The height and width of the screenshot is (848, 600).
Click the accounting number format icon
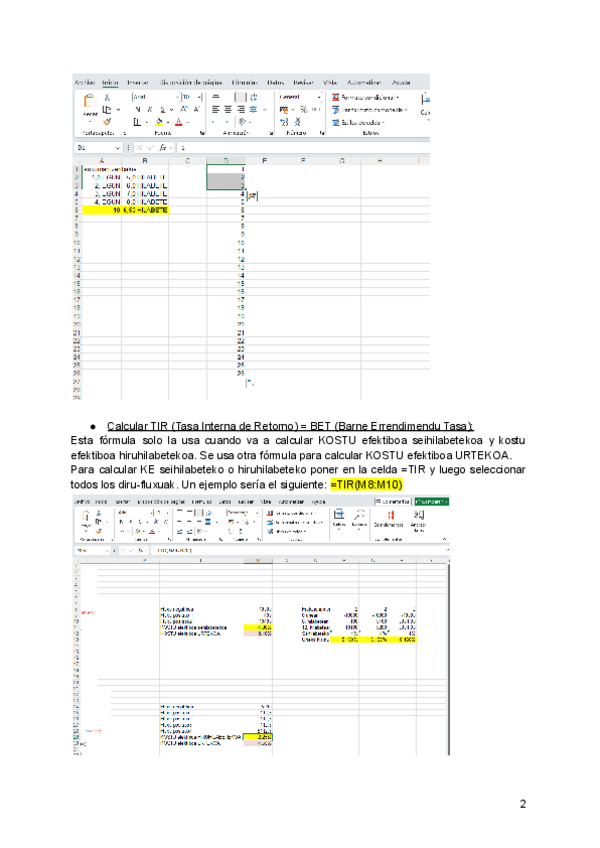284,110
